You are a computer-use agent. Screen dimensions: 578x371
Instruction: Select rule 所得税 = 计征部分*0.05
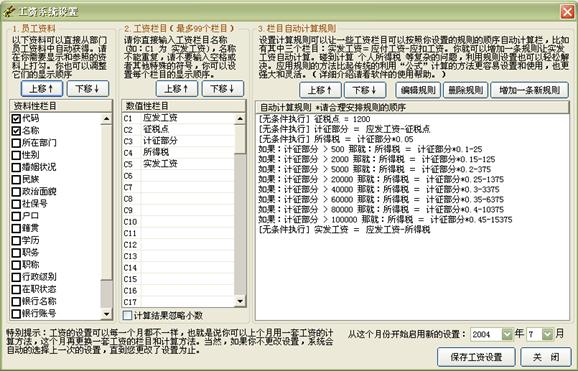[336, 139]
